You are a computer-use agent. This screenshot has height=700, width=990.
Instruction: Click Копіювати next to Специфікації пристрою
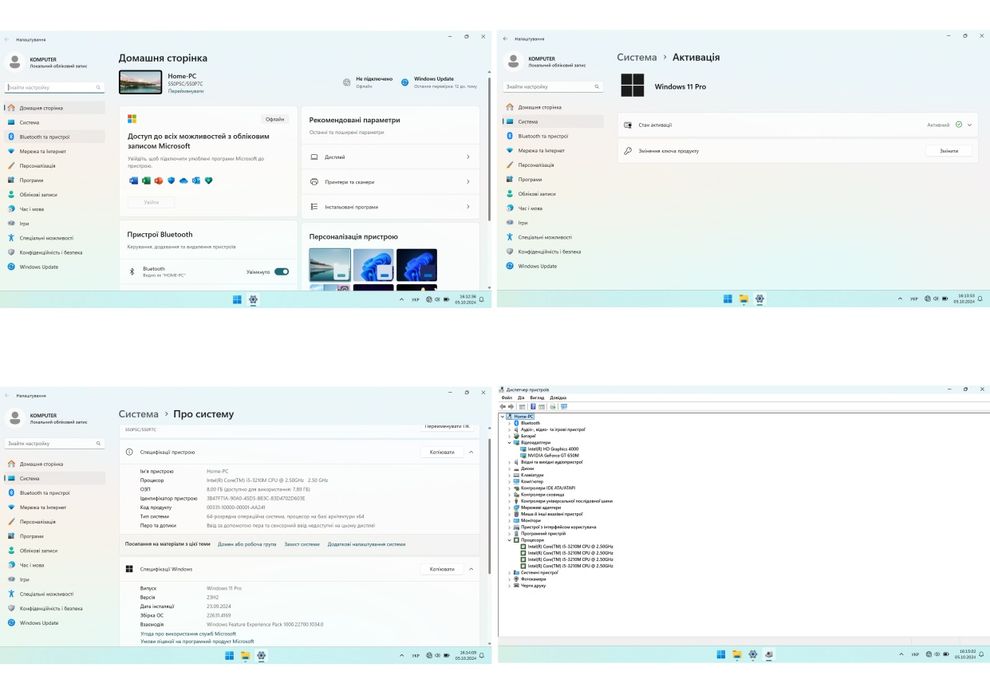click(x=442, y=452)
